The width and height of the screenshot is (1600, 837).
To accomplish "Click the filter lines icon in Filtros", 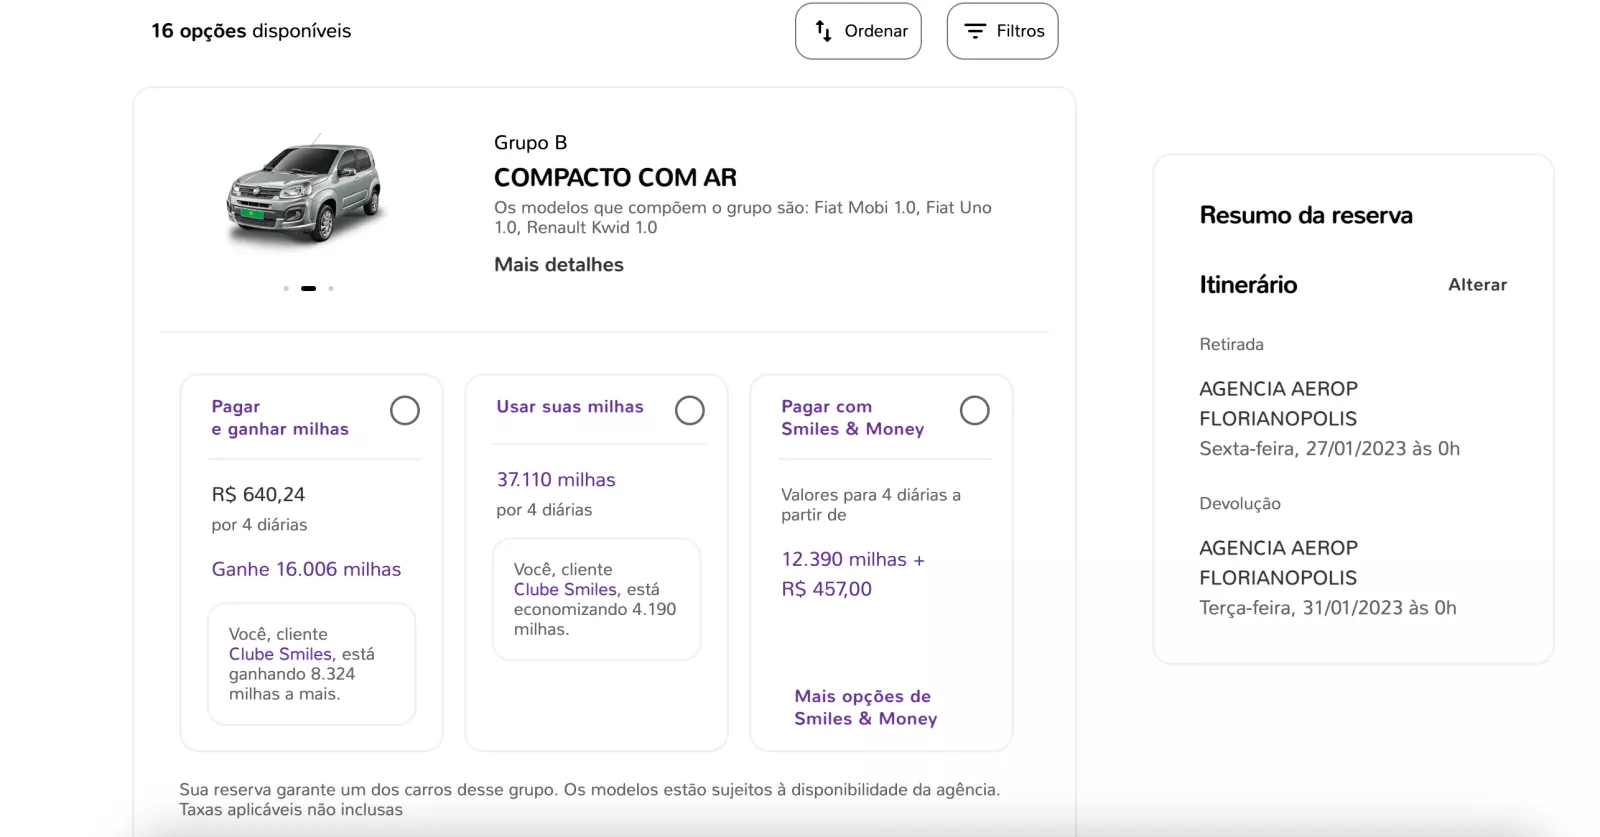I will (x=975, y=31).
